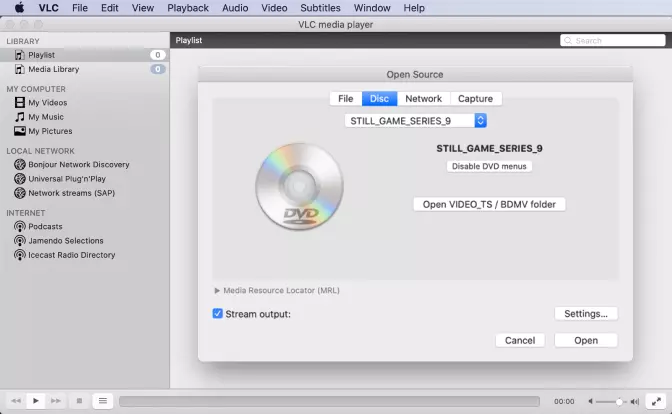Image resolution: width=672 pixels, height=414 pixels.
Task: Click the Podcasts broadcast icon
Action: pos(20,226)
